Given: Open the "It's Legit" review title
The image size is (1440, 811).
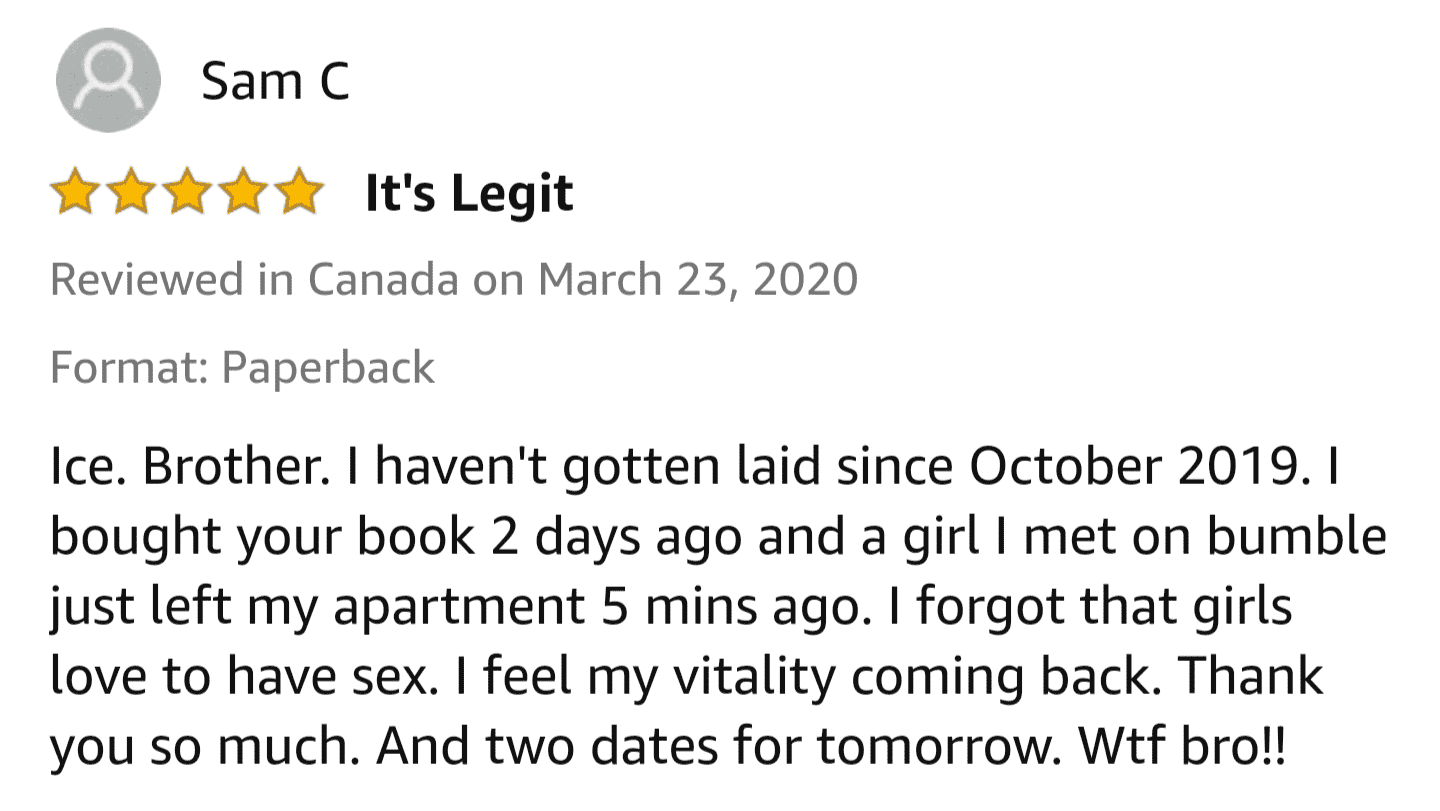Looking at the screenshot, I should pos(469,193).
